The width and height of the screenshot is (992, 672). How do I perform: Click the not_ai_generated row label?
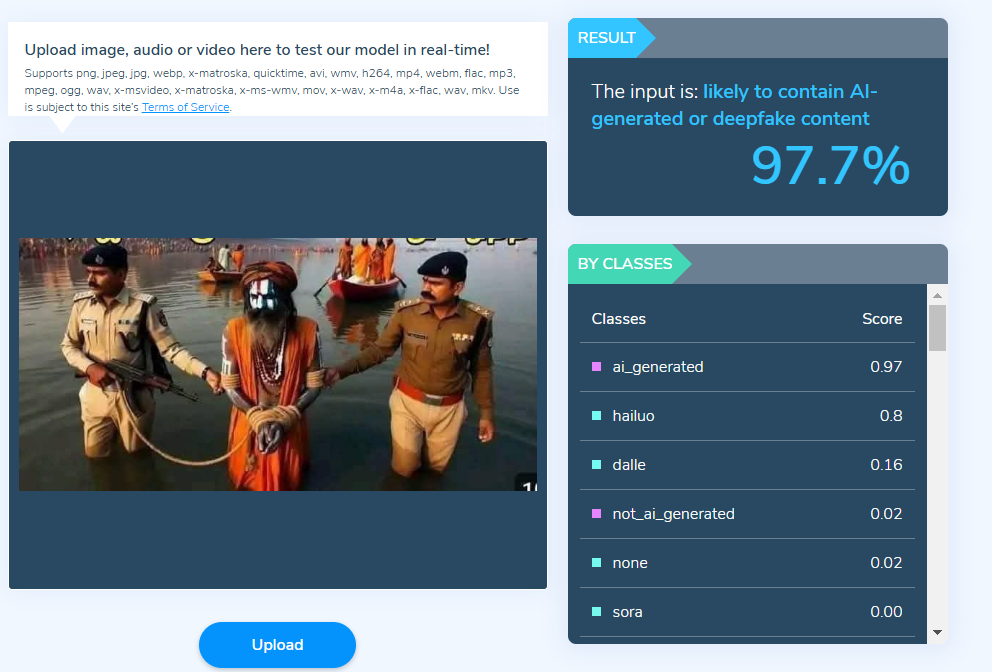673,514
